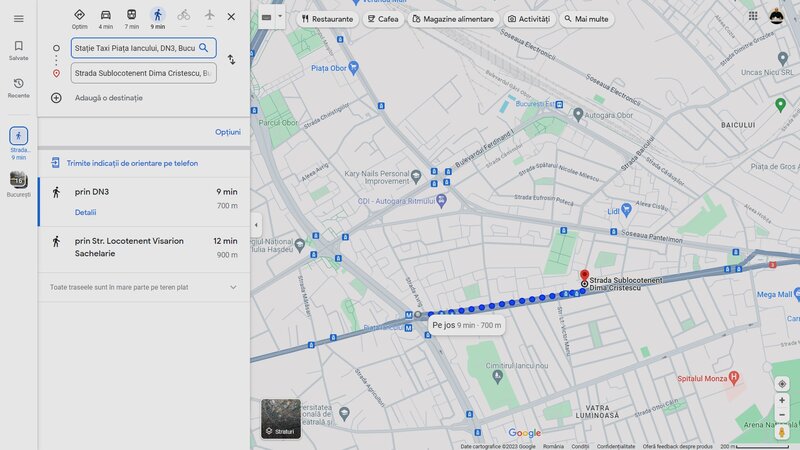Viewport: 800px width, 450px height.
Task: Click the keyboard input tool icon
Action: 266,17
